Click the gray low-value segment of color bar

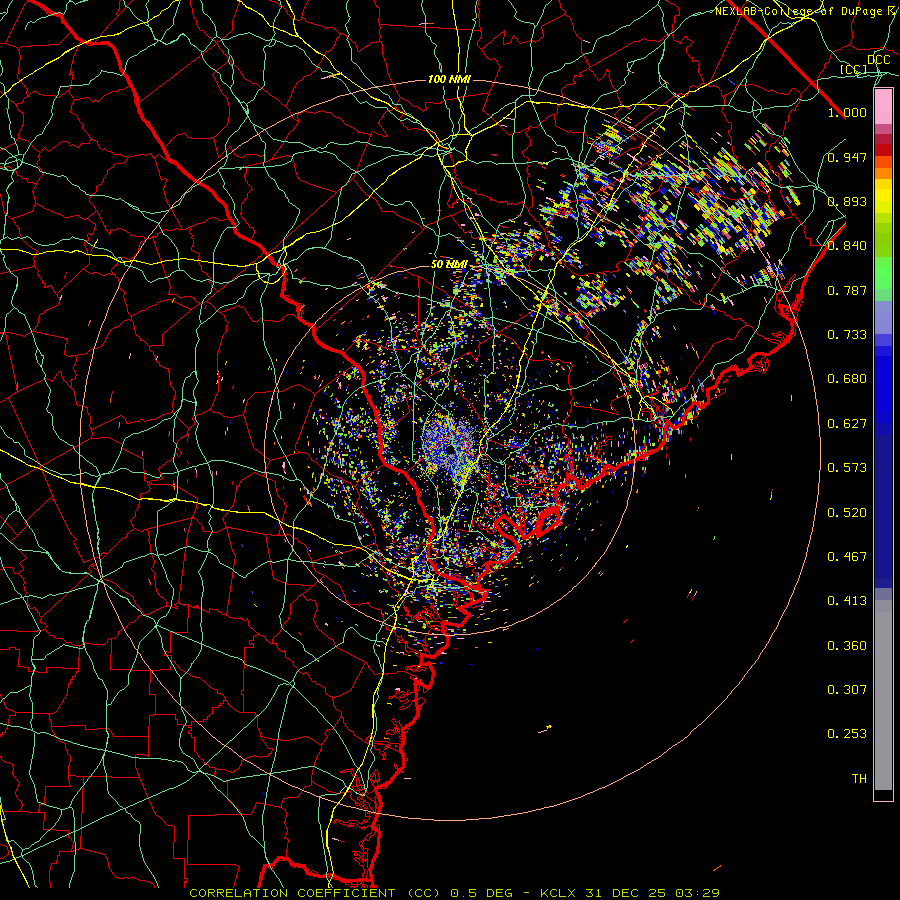(883, 695)
